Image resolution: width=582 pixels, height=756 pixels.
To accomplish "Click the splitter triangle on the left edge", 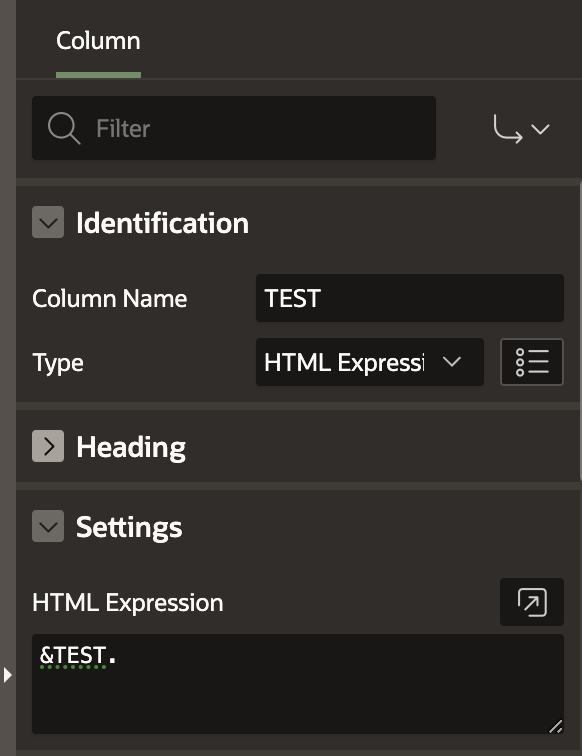I will 7,675.
